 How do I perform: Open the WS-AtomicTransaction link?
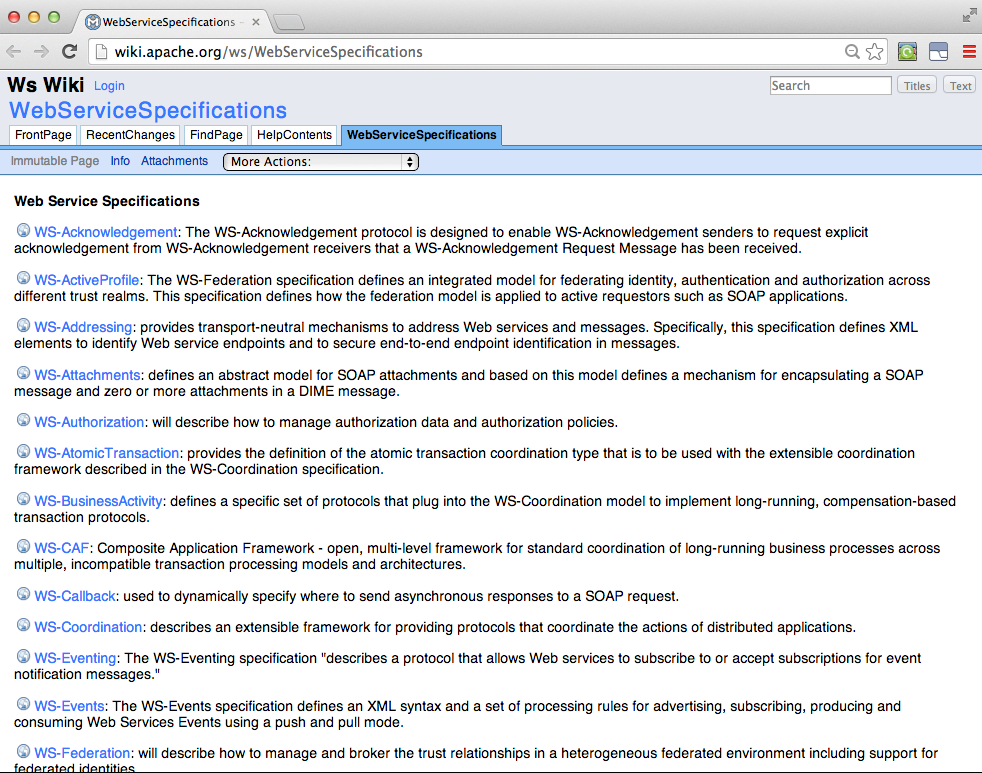click(x=107, y=453)
